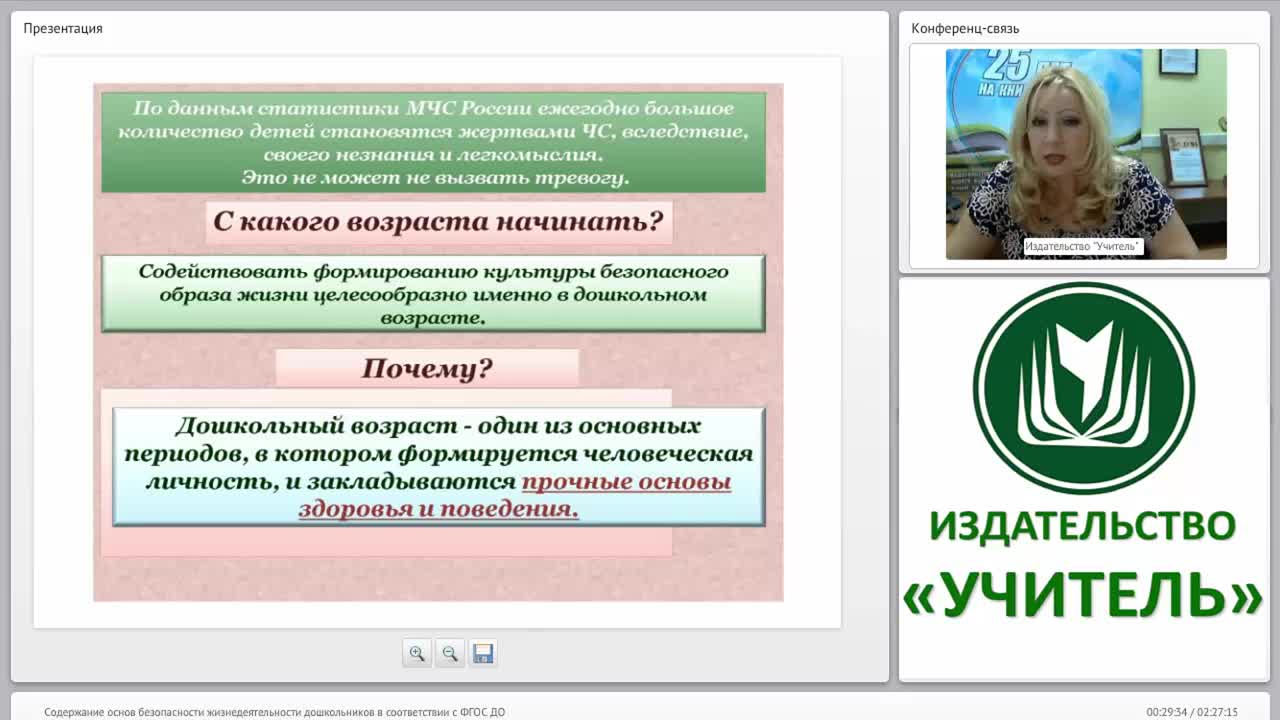Screen dimensions: 1280x720
Task: Click the elapsed time 00:29:34 / 02:27:15
Action: 1192,712
